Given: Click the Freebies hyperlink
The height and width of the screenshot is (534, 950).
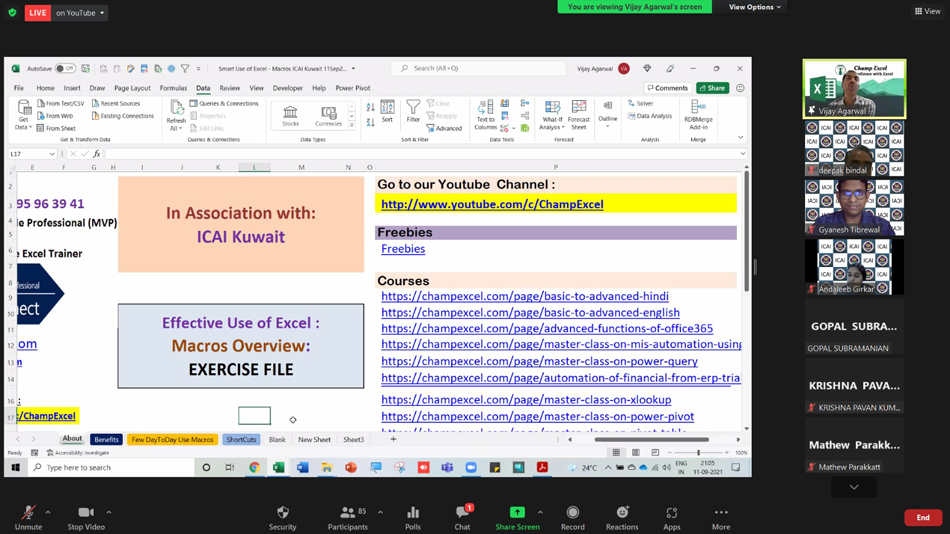Looking at the screenshot, I should 403,249.
